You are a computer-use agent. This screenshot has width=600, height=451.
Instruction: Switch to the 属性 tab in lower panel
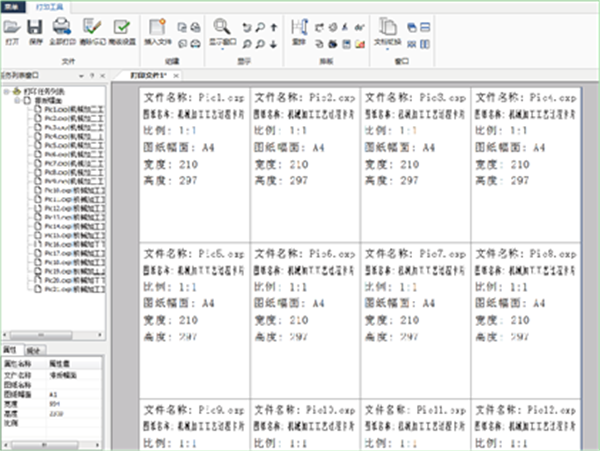point(10,350)
